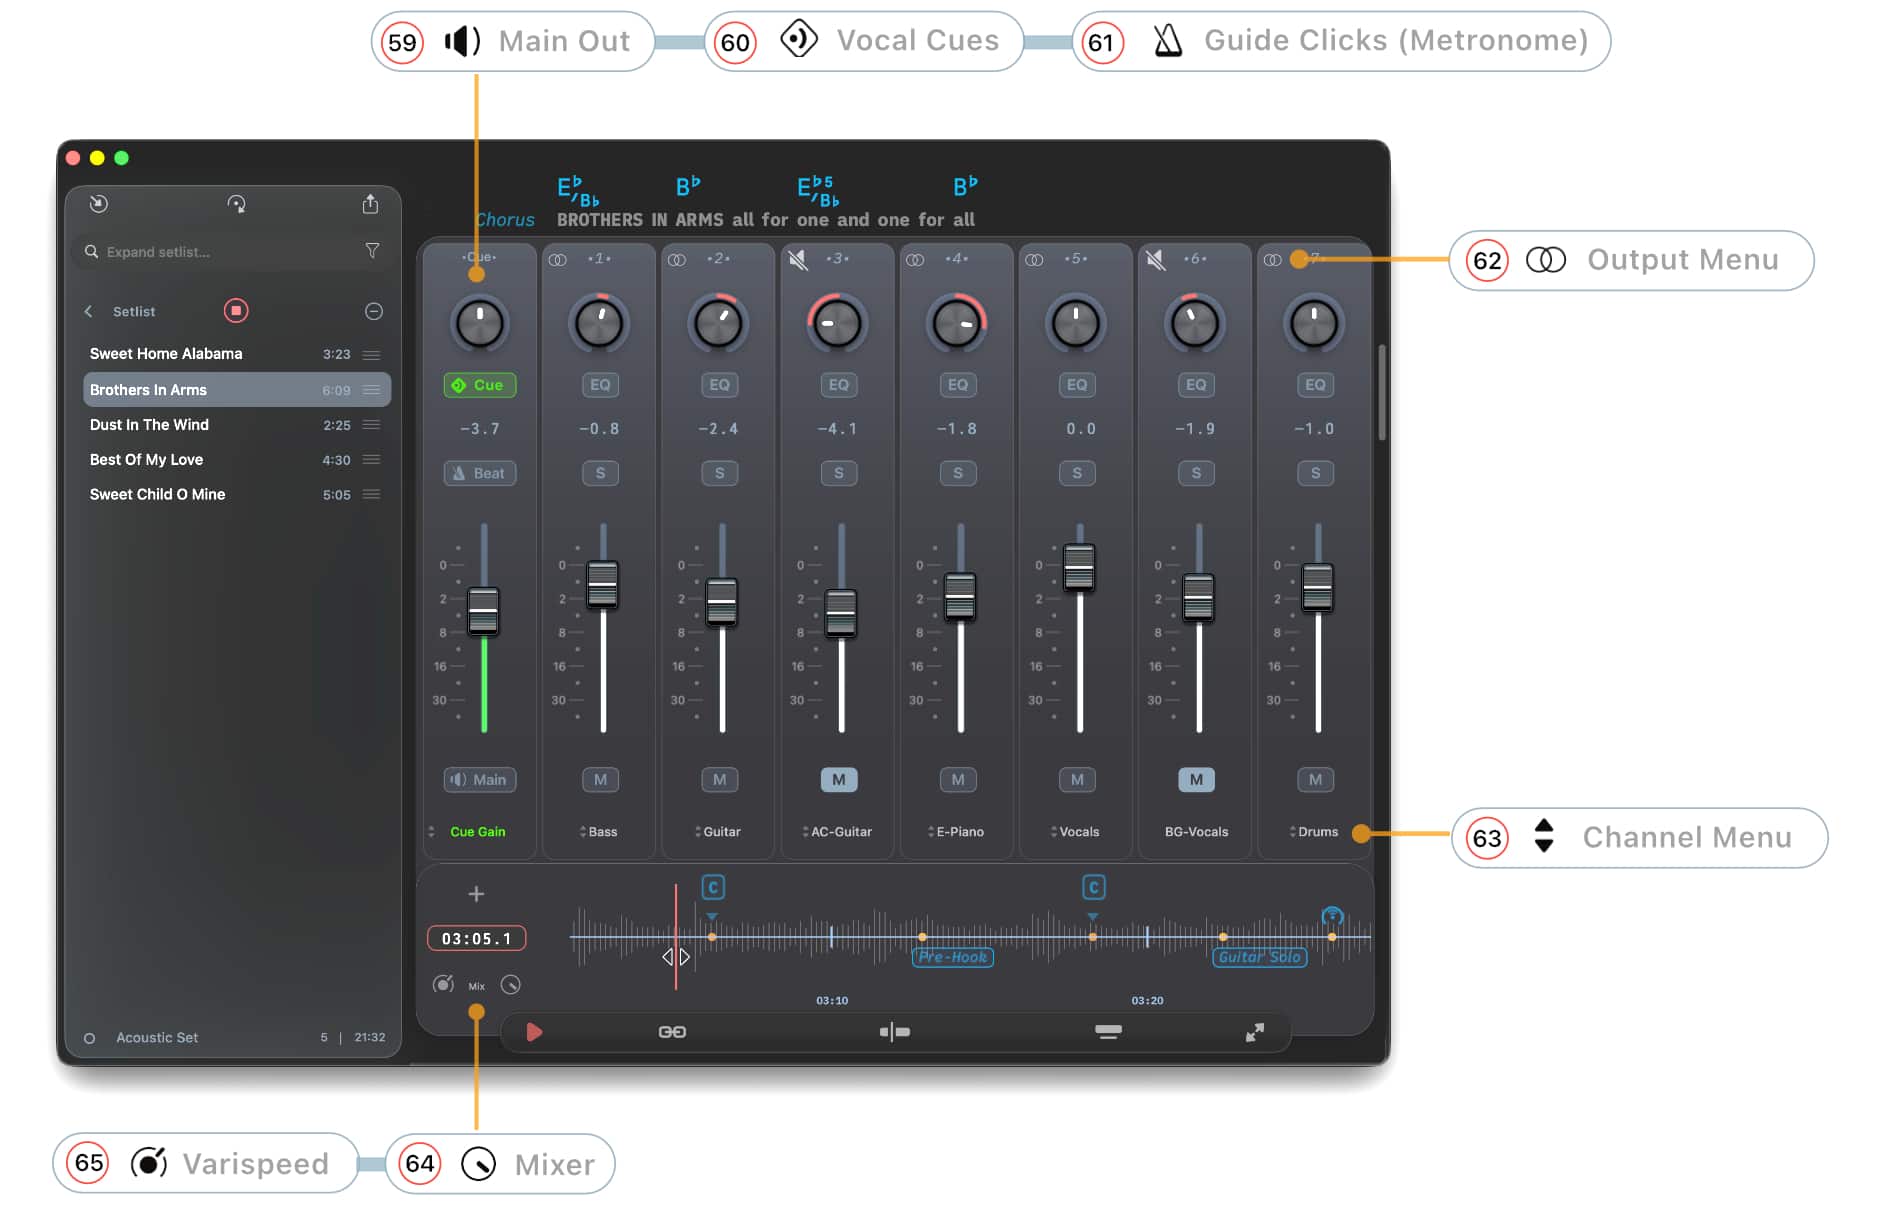Click the minus circle icon beside Setlist
Screen dimensions: 1888x1223
coord(374,311)
